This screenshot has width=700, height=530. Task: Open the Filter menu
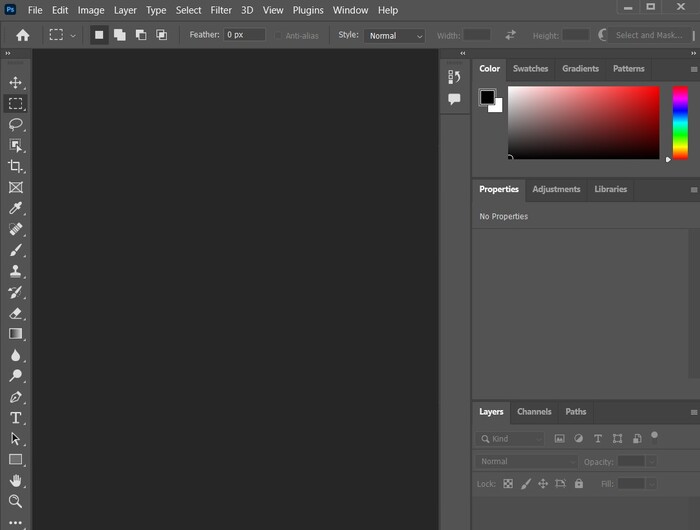click(221, 10)
